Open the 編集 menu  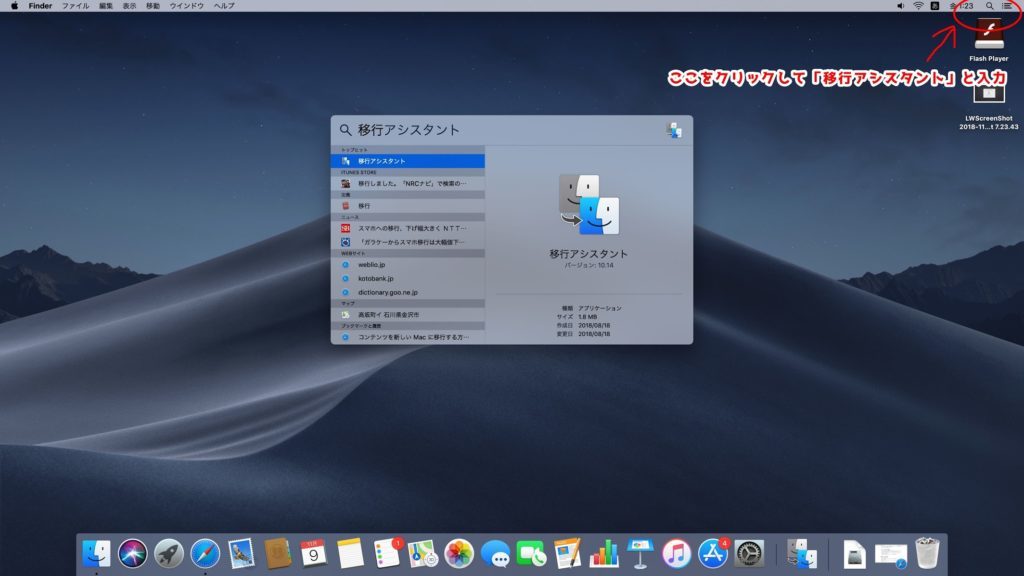(106, 6)
